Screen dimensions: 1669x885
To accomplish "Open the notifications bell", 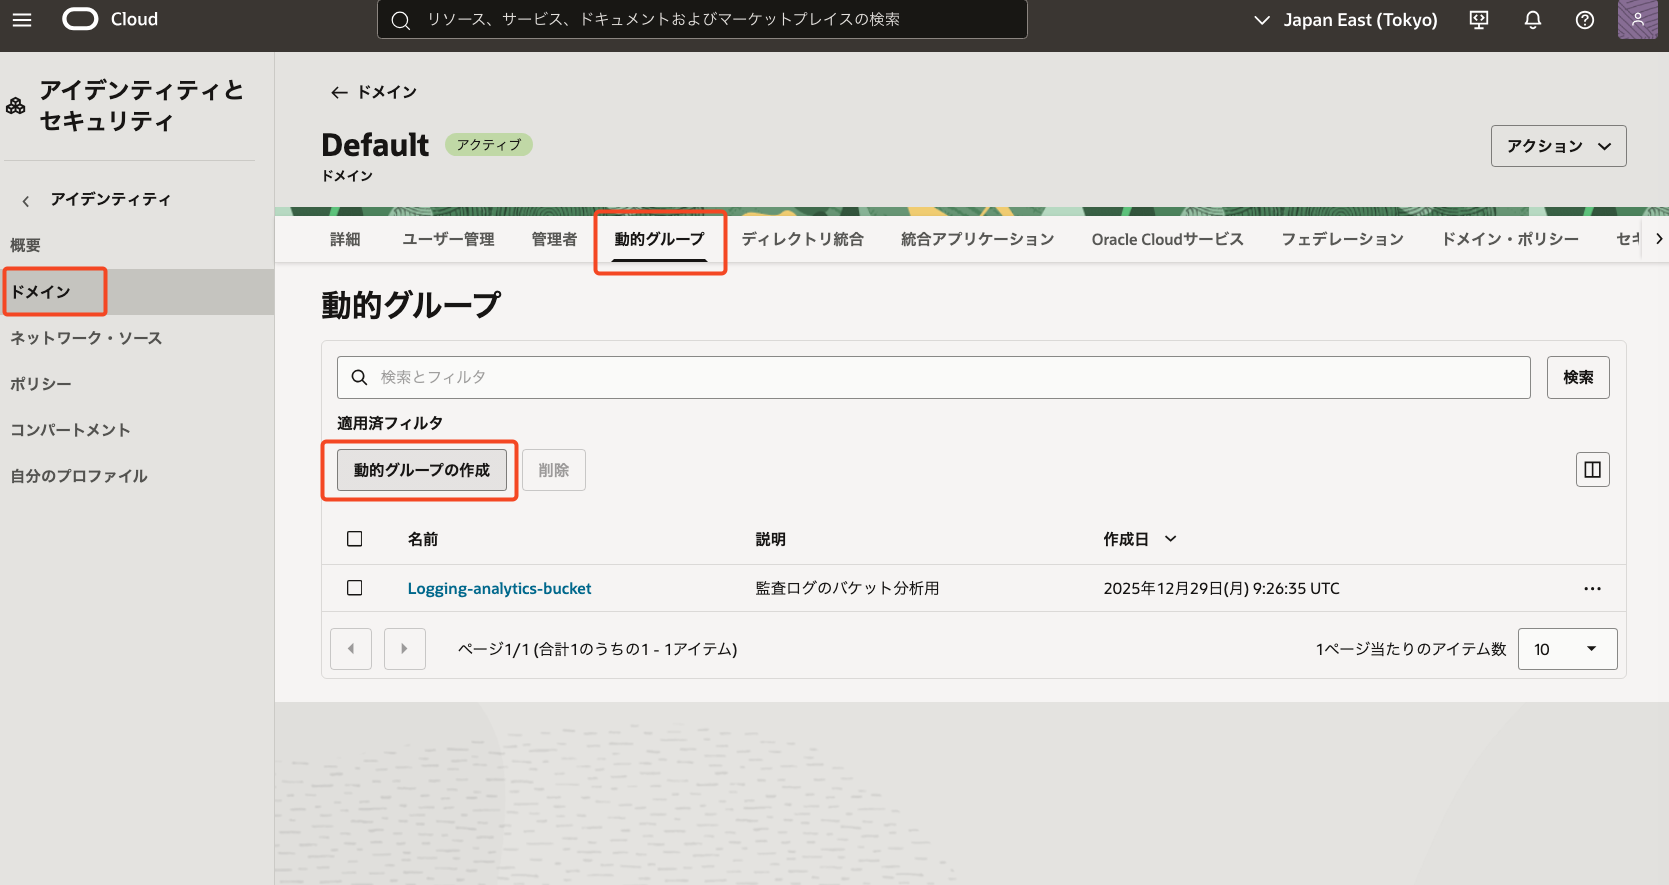I will pyautogui.click(x=1532, y=20).
